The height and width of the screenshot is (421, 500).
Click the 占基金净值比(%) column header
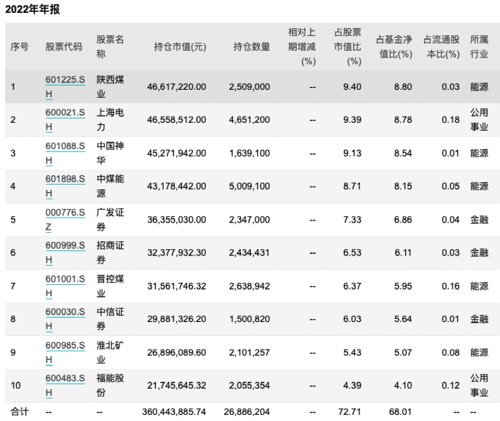point(394,47)
